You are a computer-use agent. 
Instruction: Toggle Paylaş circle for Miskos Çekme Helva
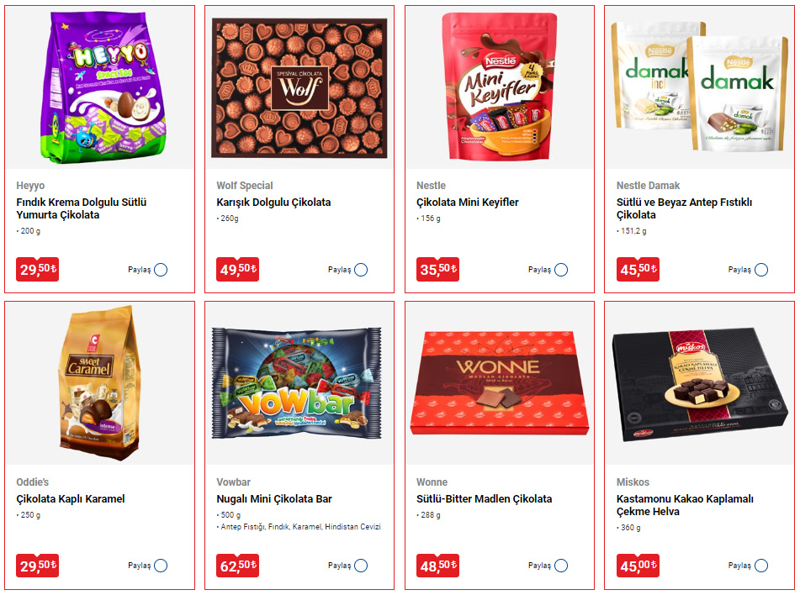coord(761,565)
